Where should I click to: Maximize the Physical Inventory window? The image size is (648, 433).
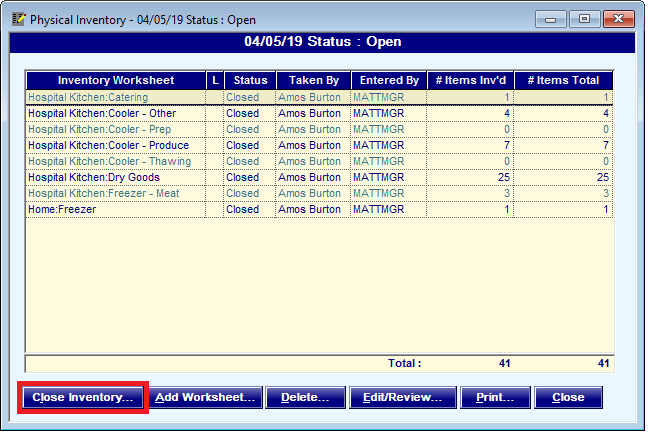pos(584,18)
